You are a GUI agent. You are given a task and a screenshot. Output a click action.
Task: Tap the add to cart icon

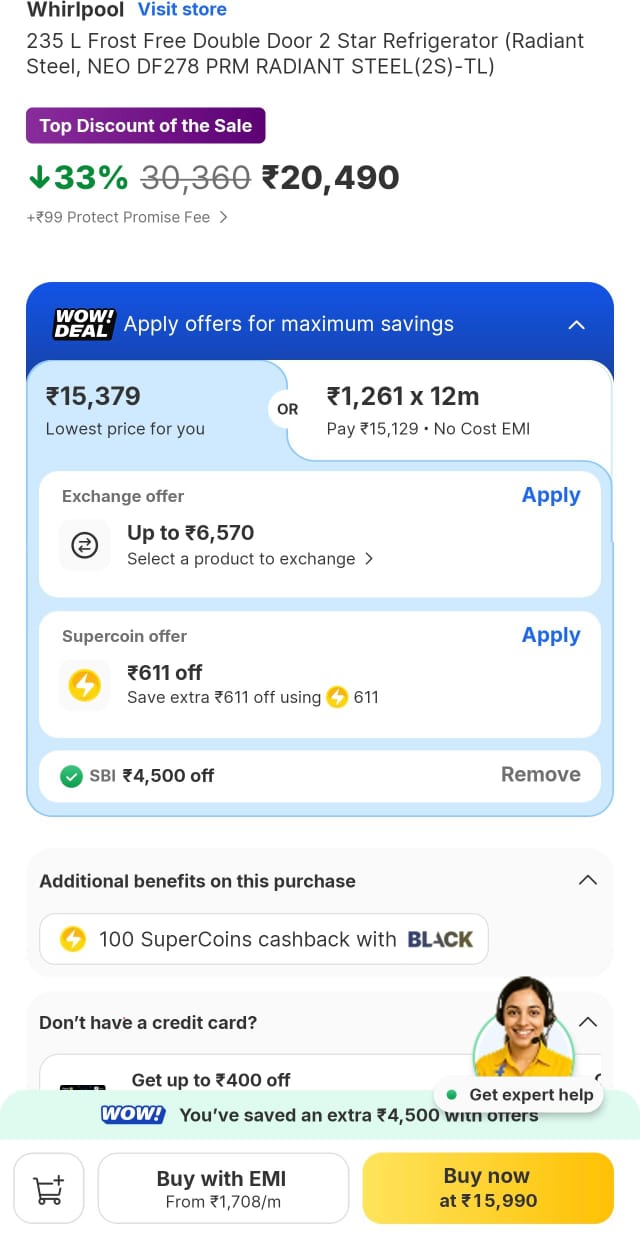[x=48, y=1188]
